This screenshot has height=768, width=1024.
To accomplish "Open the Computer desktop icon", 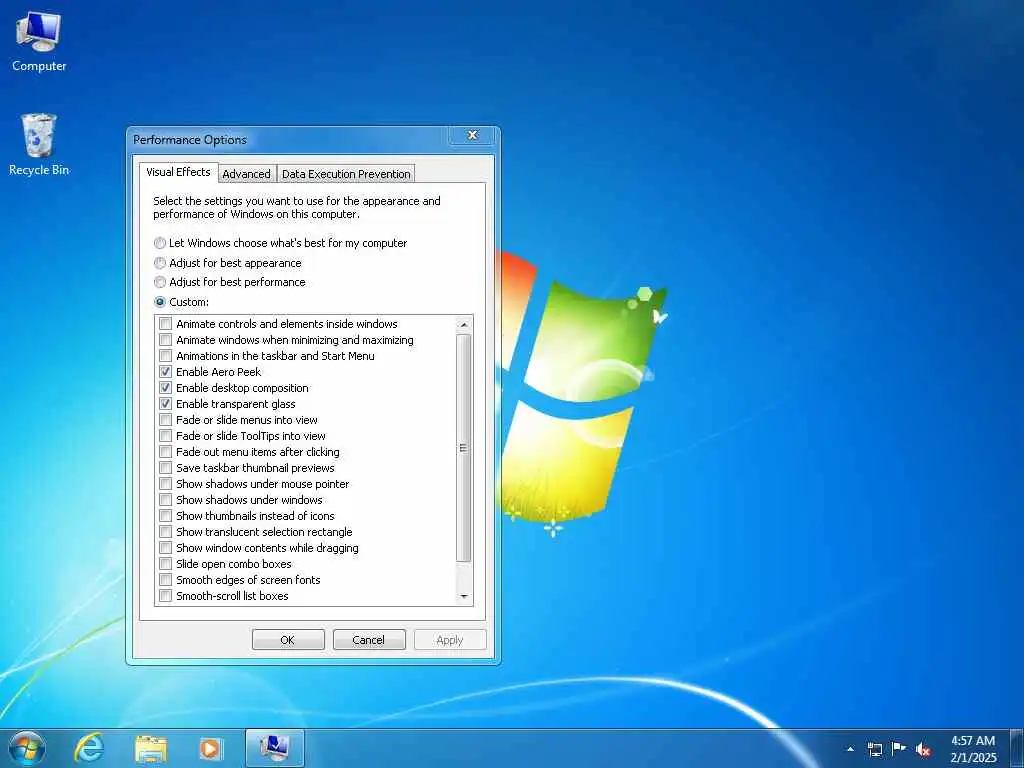I will pos(39,42).
